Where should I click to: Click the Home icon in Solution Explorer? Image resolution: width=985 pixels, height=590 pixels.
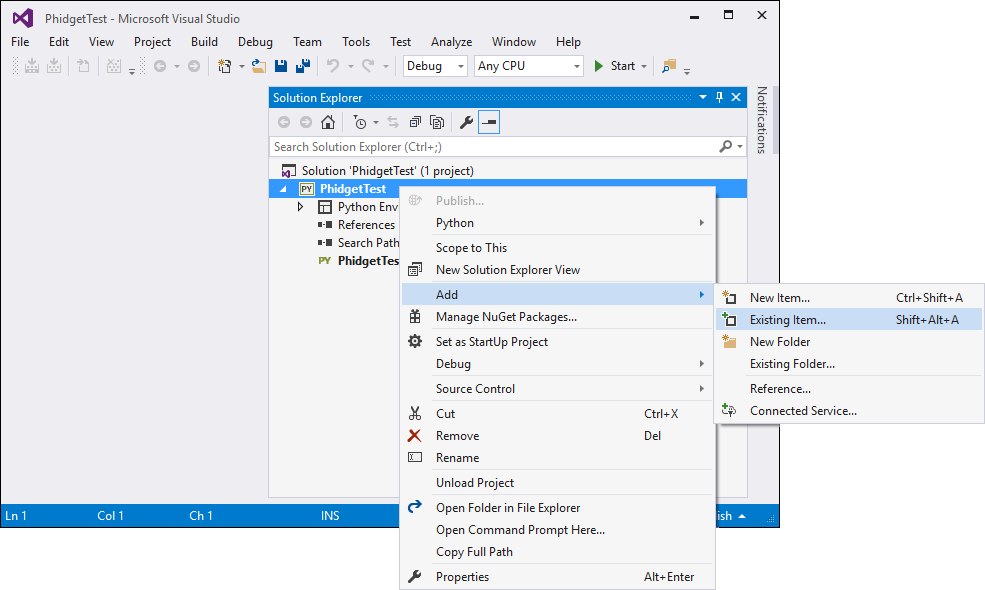point(328,122)
